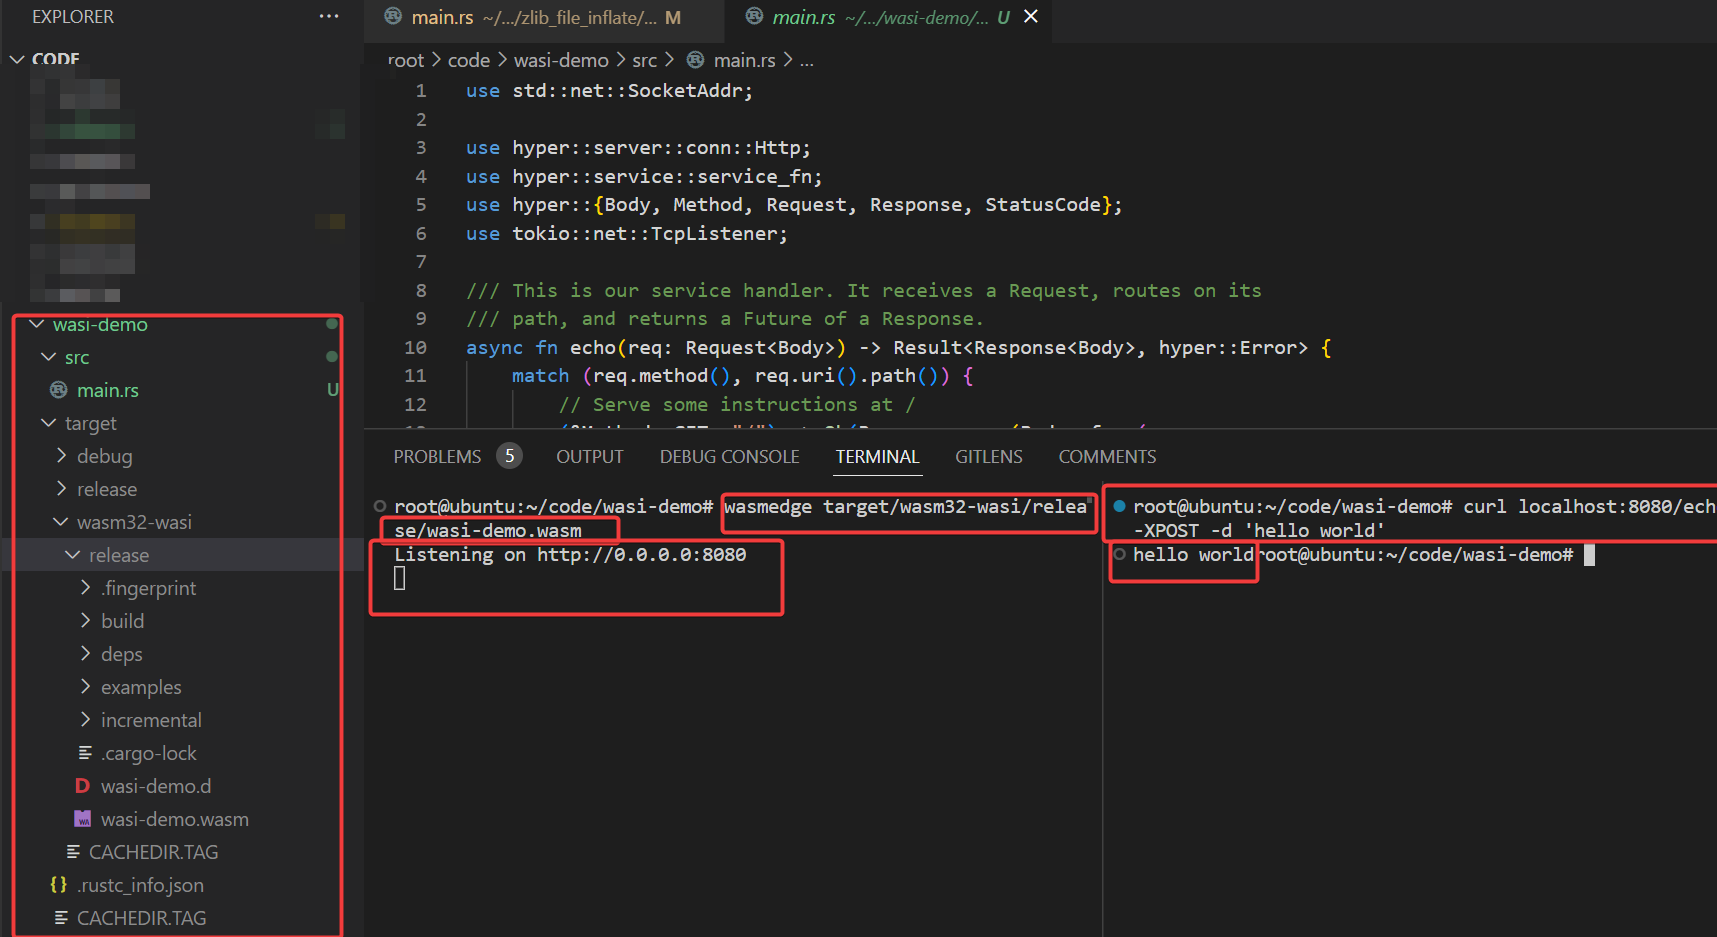Expand the release folder under target

coord(61,489)
